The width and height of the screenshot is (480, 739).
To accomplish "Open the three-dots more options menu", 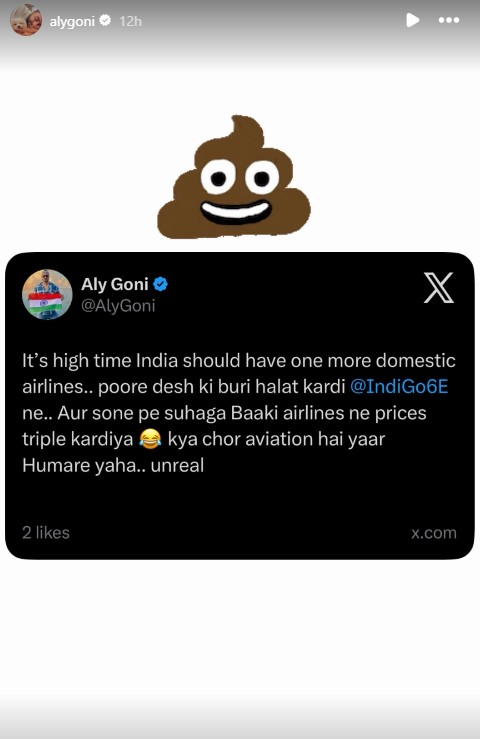I will point(448,20).
